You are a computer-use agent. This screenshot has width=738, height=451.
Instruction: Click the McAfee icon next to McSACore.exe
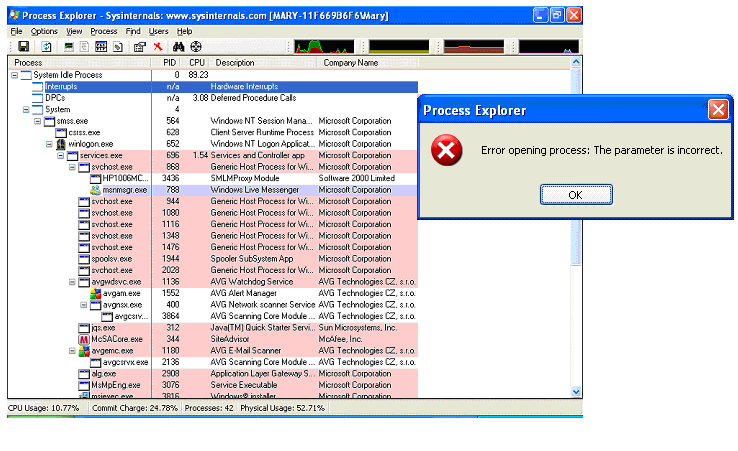coord(84,339)
